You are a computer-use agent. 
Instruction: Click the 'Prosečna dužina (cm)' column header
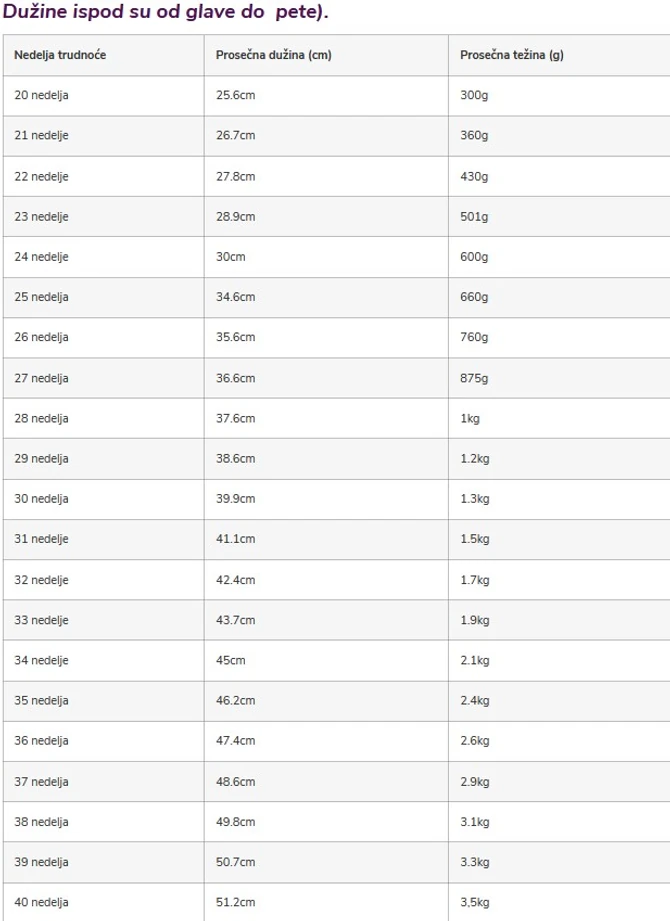tap(273, 55)
